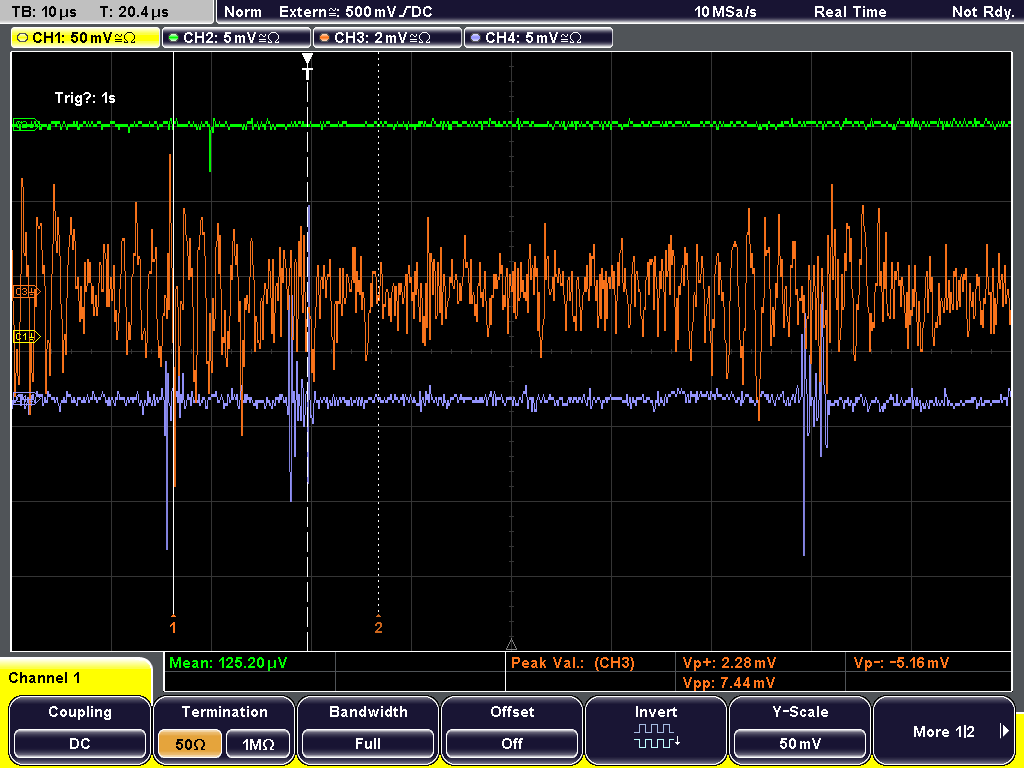Set termination to 1MΩ

258,744
